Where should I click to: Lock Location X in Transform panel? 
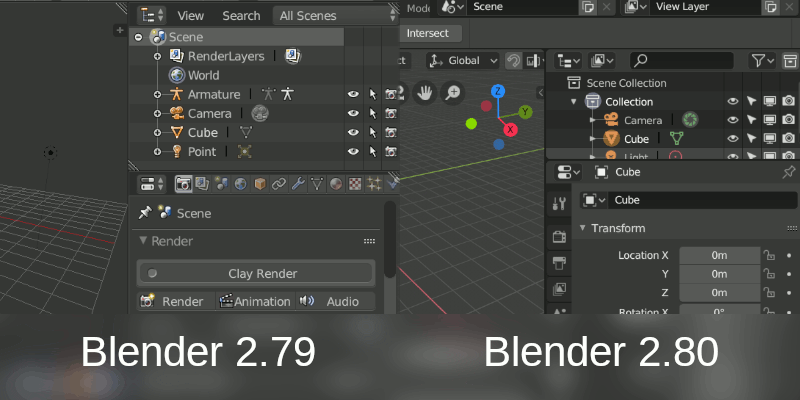769,255
